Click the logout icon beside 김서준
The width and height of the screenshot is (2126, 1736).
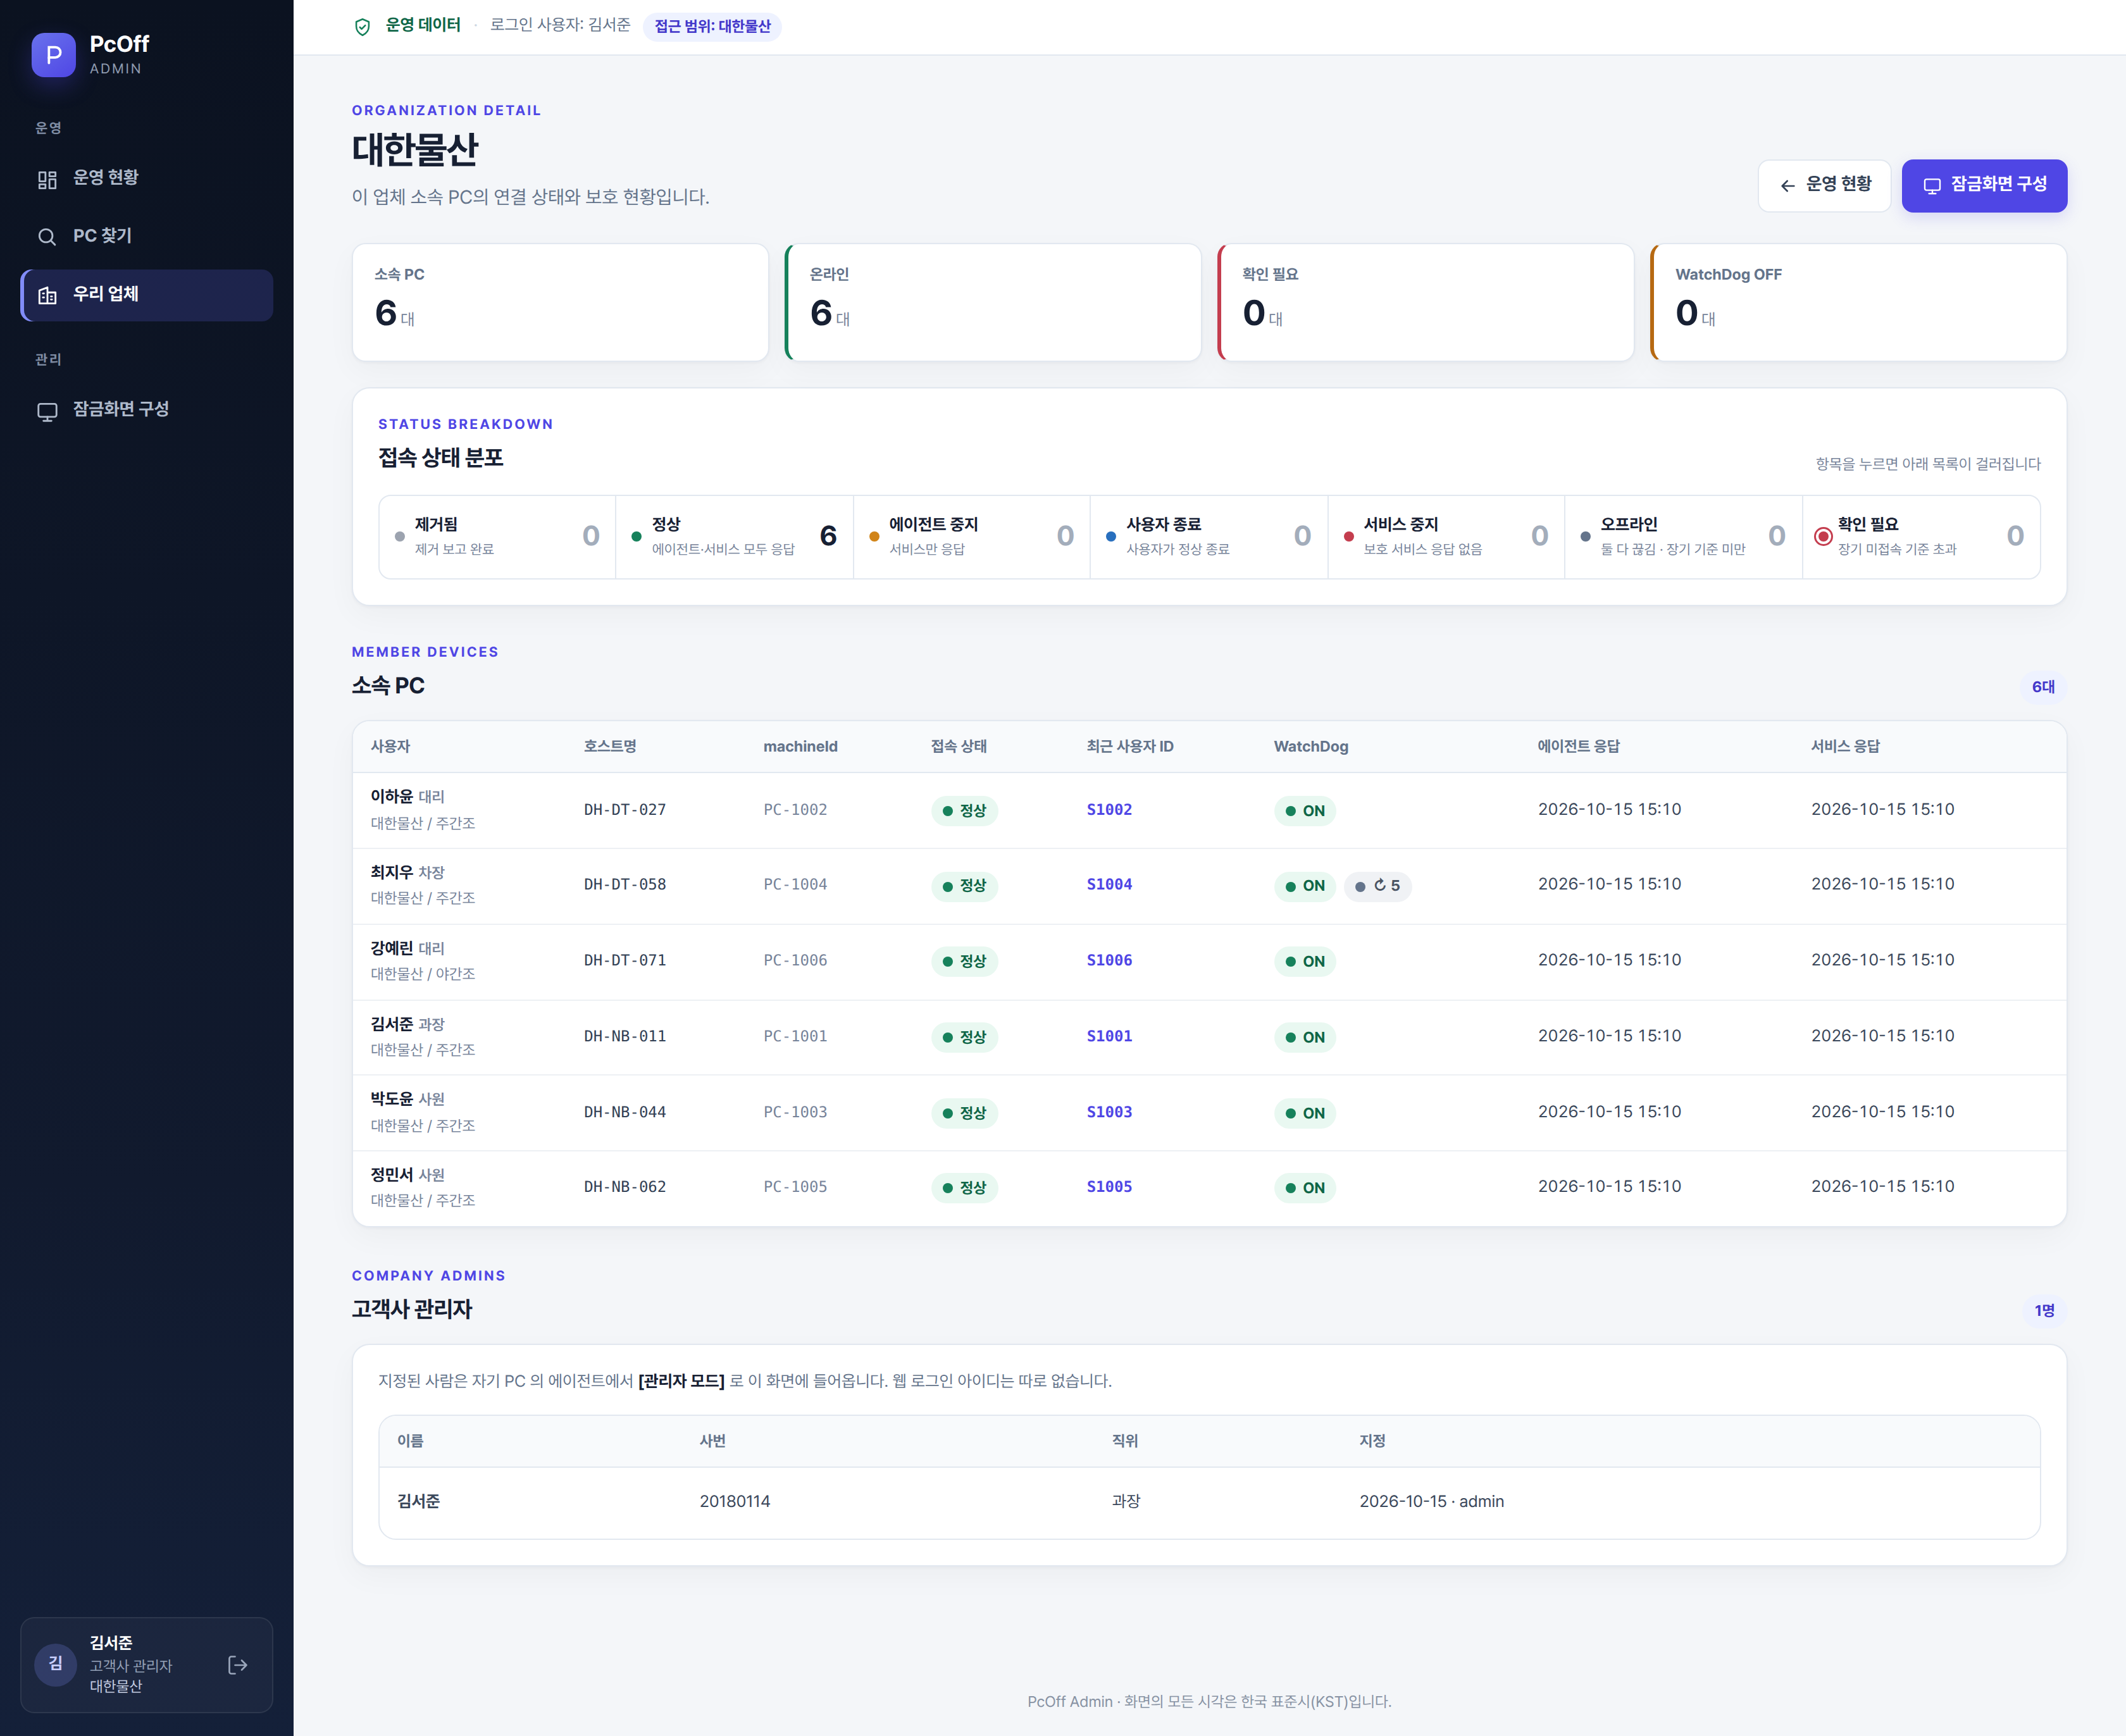click(238, 1665)
